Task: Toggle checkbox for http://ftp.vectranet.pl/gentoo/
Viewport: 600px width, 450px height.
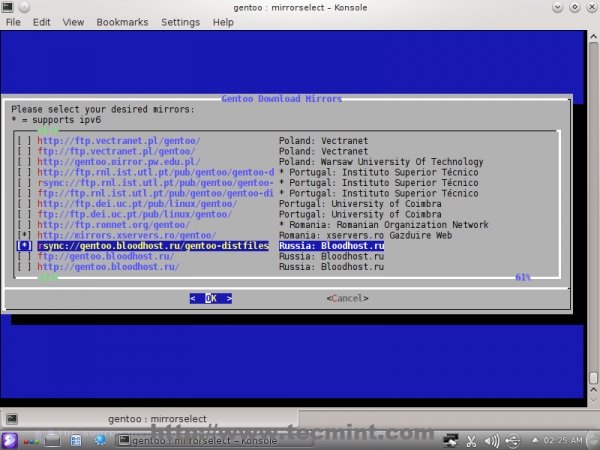Action: [x=24, y=141]
